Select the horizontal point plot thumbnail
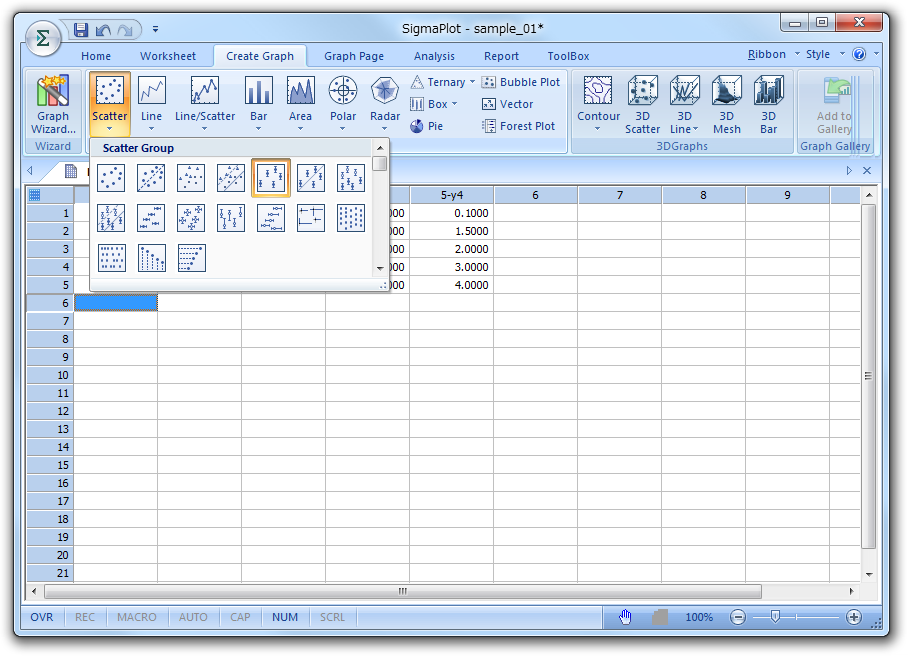This screenshot has height=656, width=908. click(x=111, y=258)
